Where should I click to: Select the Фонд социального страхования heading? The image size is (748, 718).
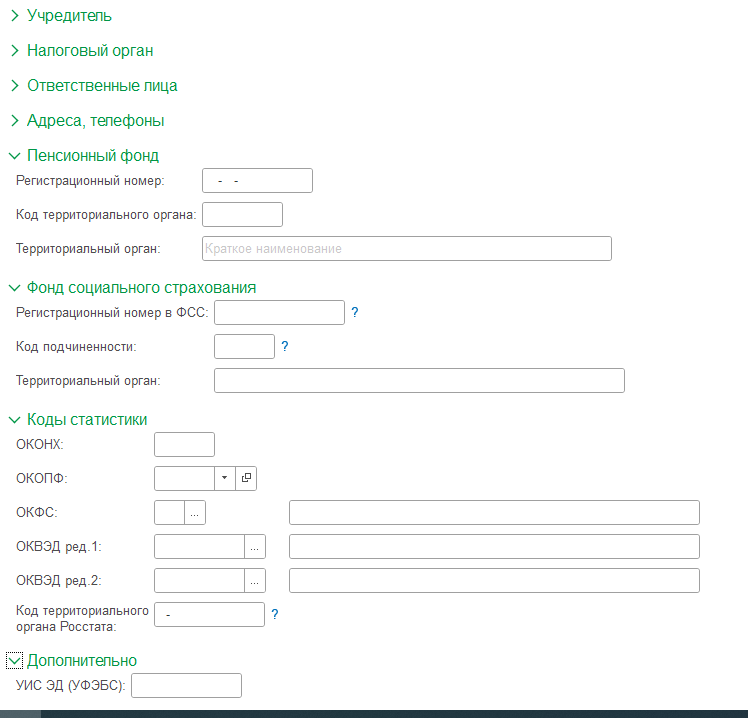[142, 288]
